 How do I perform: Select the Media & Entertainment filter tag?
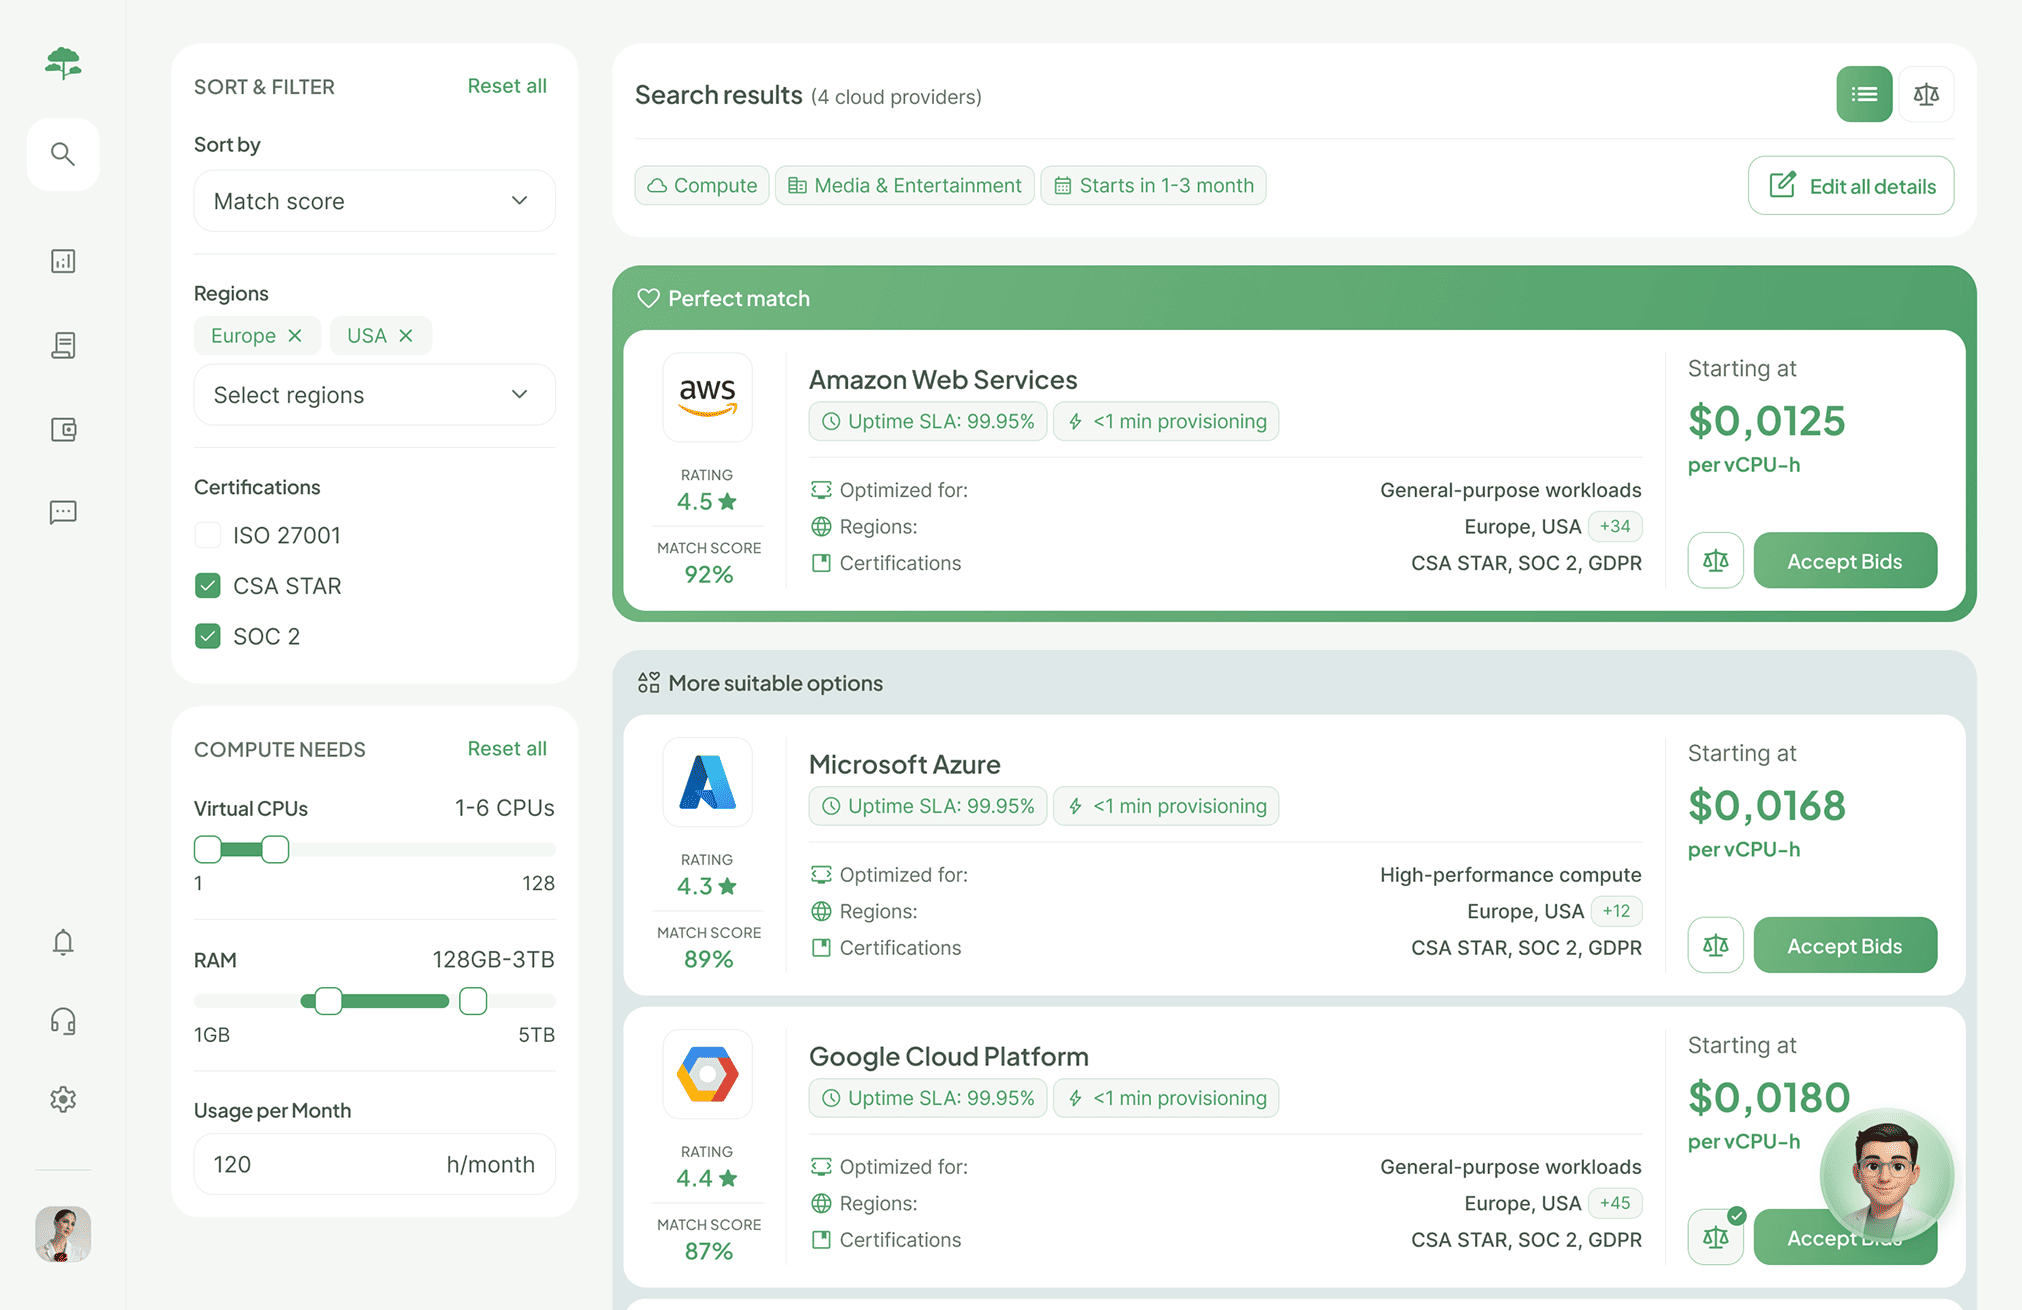point(904,186)
